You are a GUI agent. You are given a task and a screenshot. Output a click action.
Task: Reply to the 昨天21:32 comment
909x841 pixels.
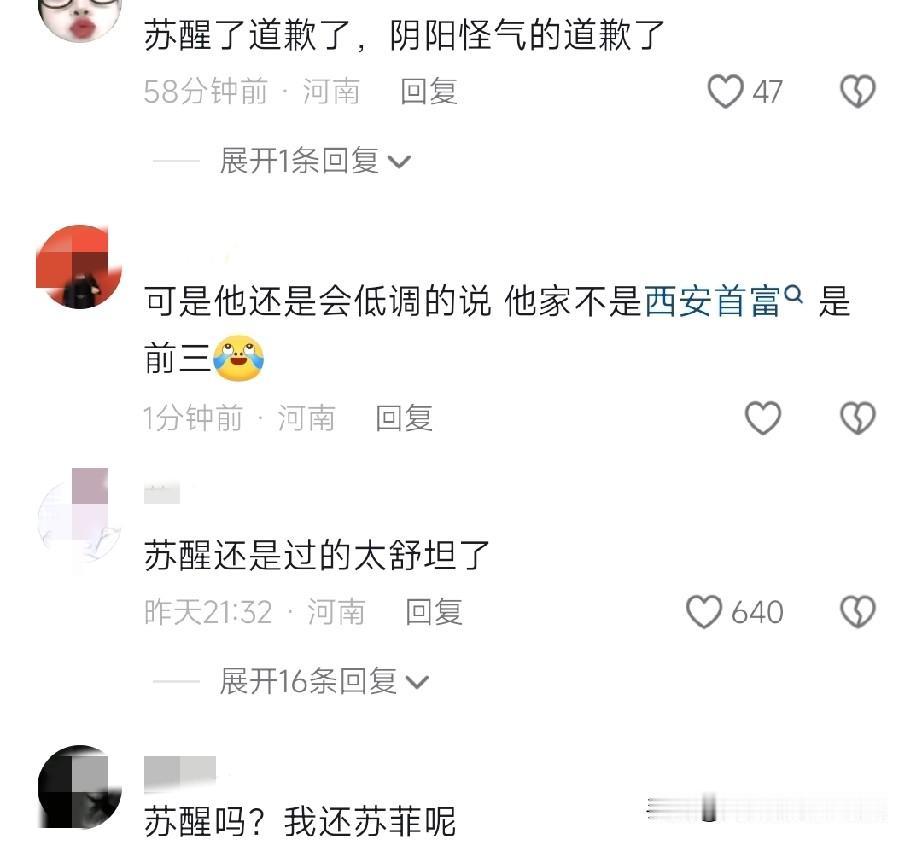pyautogui.click(x=434, y=611)
